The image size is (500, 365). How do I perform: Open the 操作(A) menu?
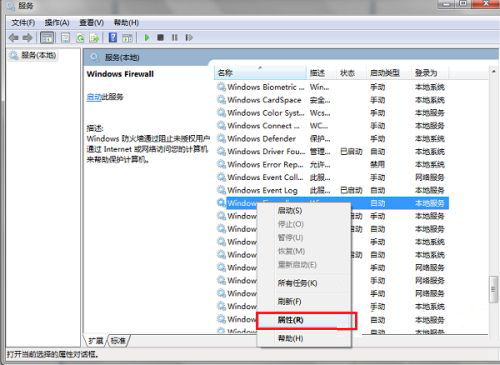pyautogui.click(x=57, y=23)
